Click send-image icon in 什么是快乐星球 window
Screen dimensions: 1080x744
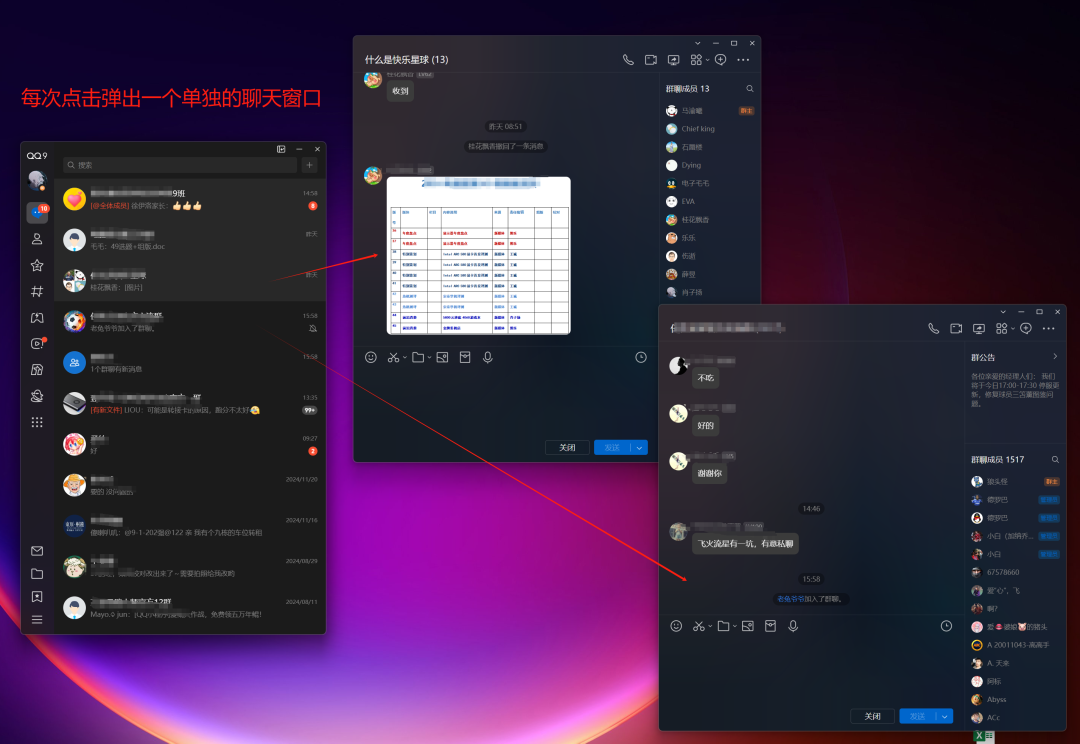pos(442,358)
